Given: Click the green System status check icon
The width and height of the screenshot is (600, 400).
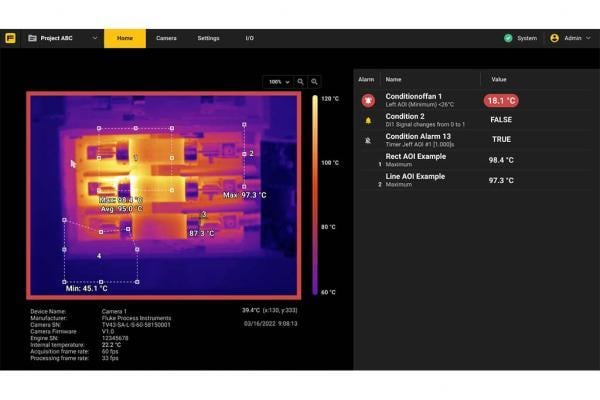Looking at the screenshot, I should (x=508, y=38).
